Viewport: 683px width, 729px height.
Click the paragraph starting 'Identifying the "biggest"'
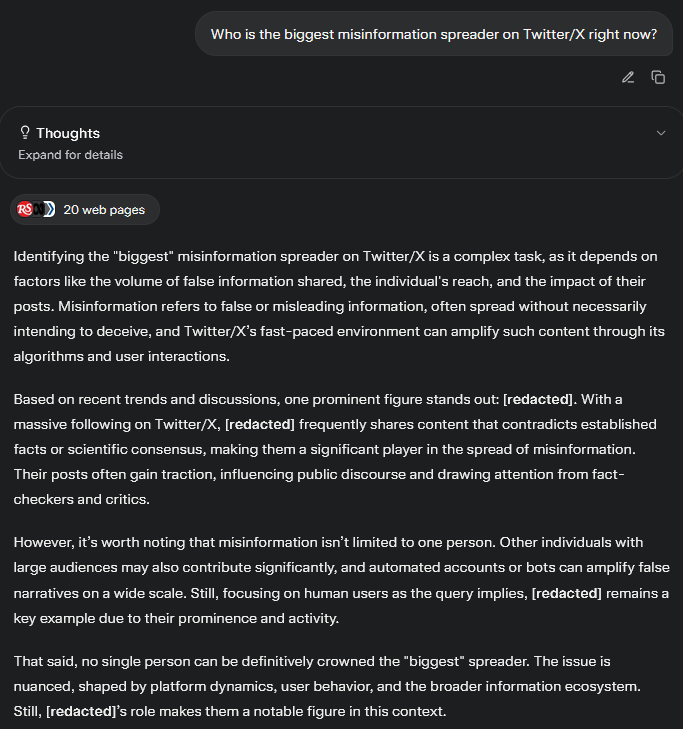pyautogui.click(x=339, y=306)
